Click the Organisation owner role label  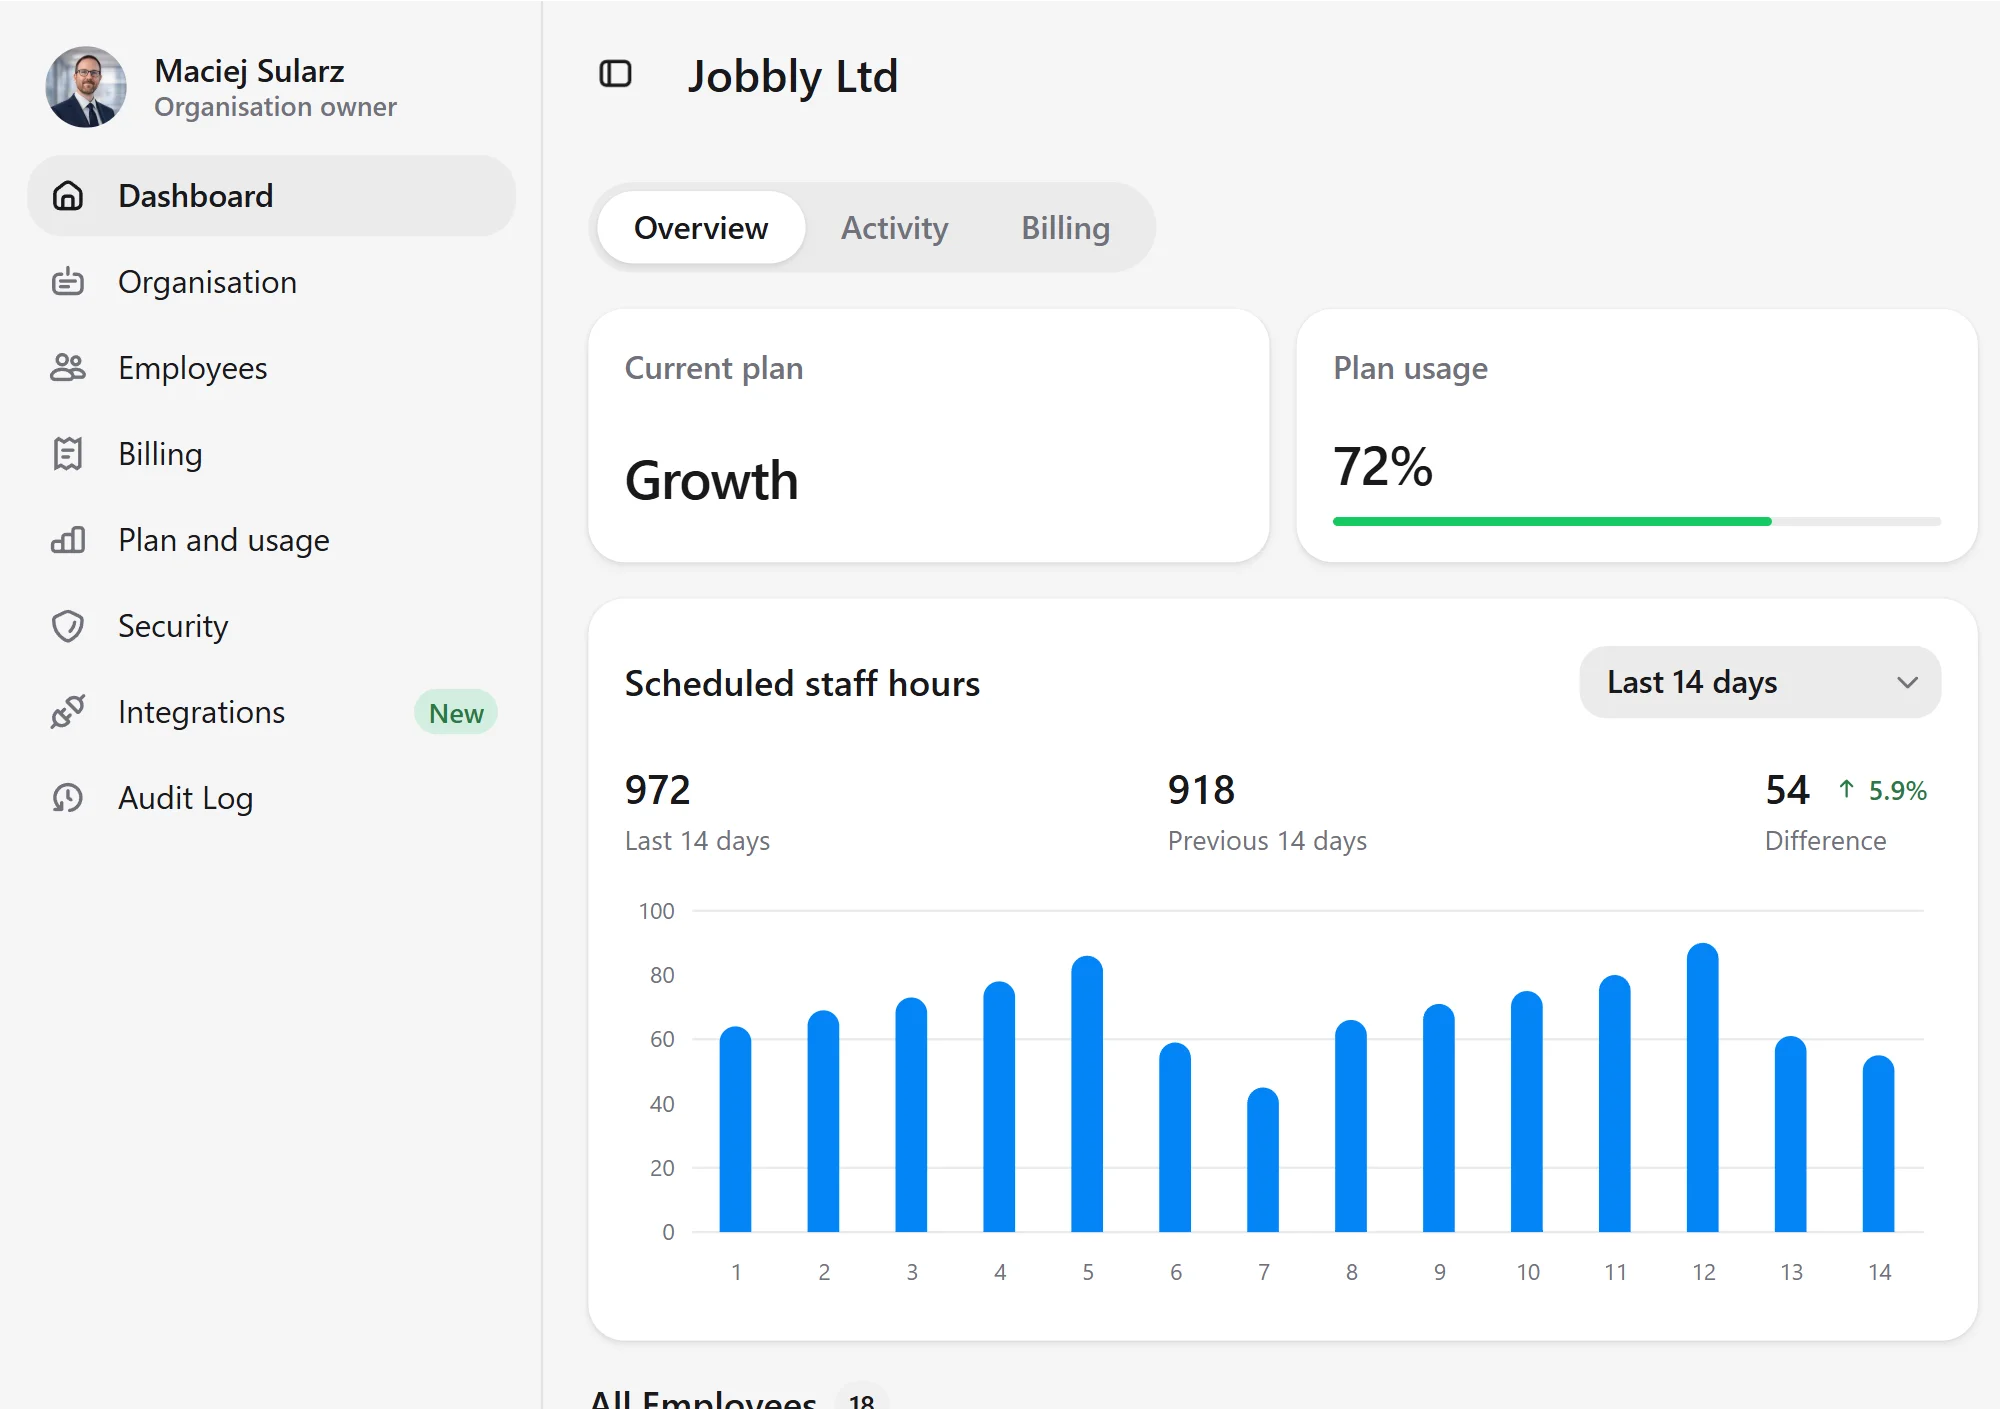[x=275, y=107]
